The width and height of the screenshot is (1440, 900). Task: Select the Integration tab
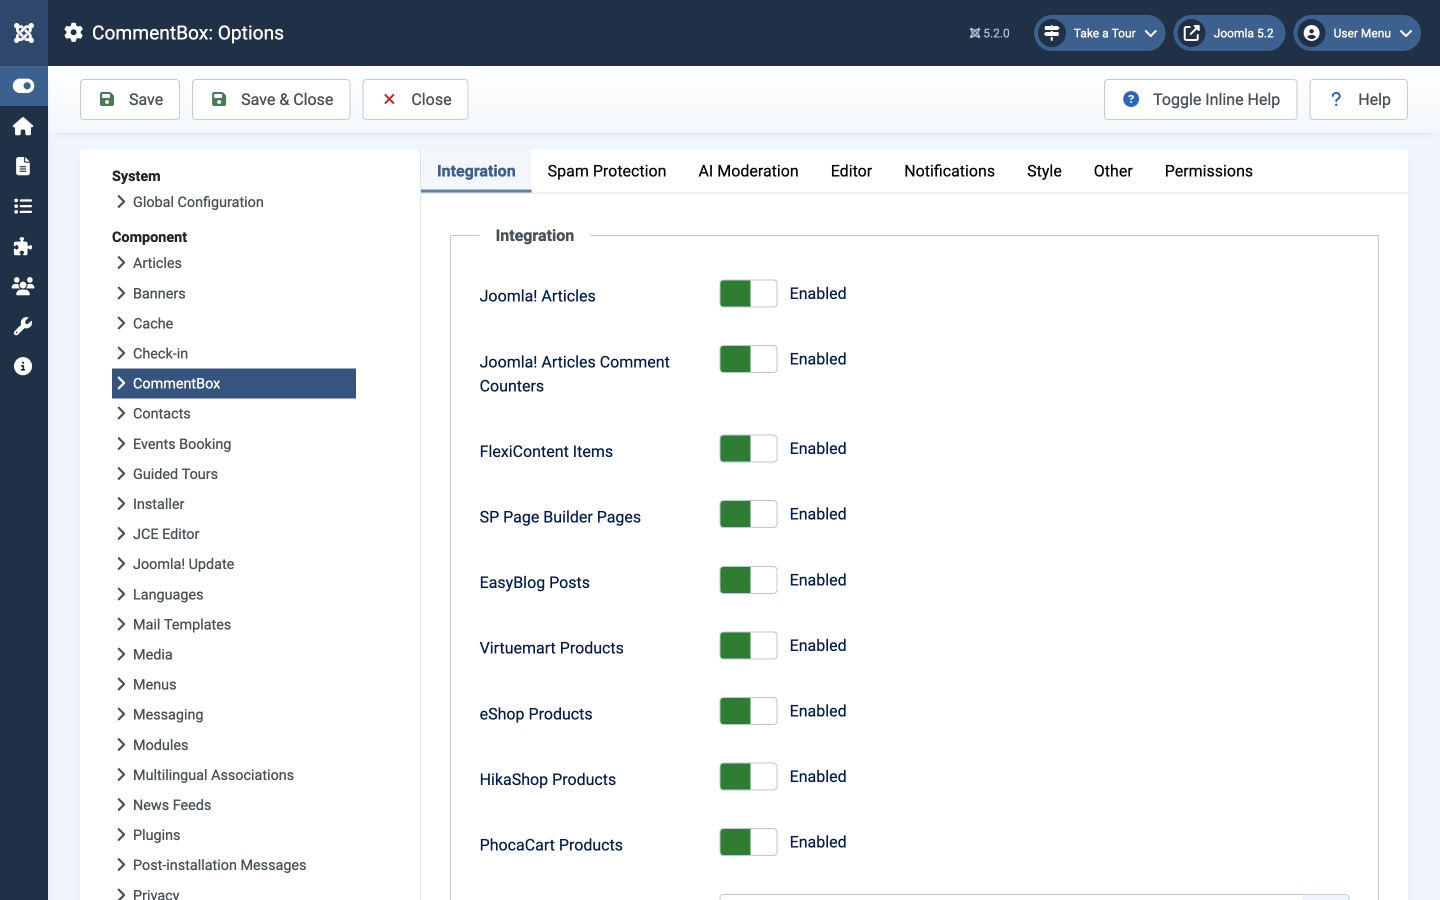476,171
